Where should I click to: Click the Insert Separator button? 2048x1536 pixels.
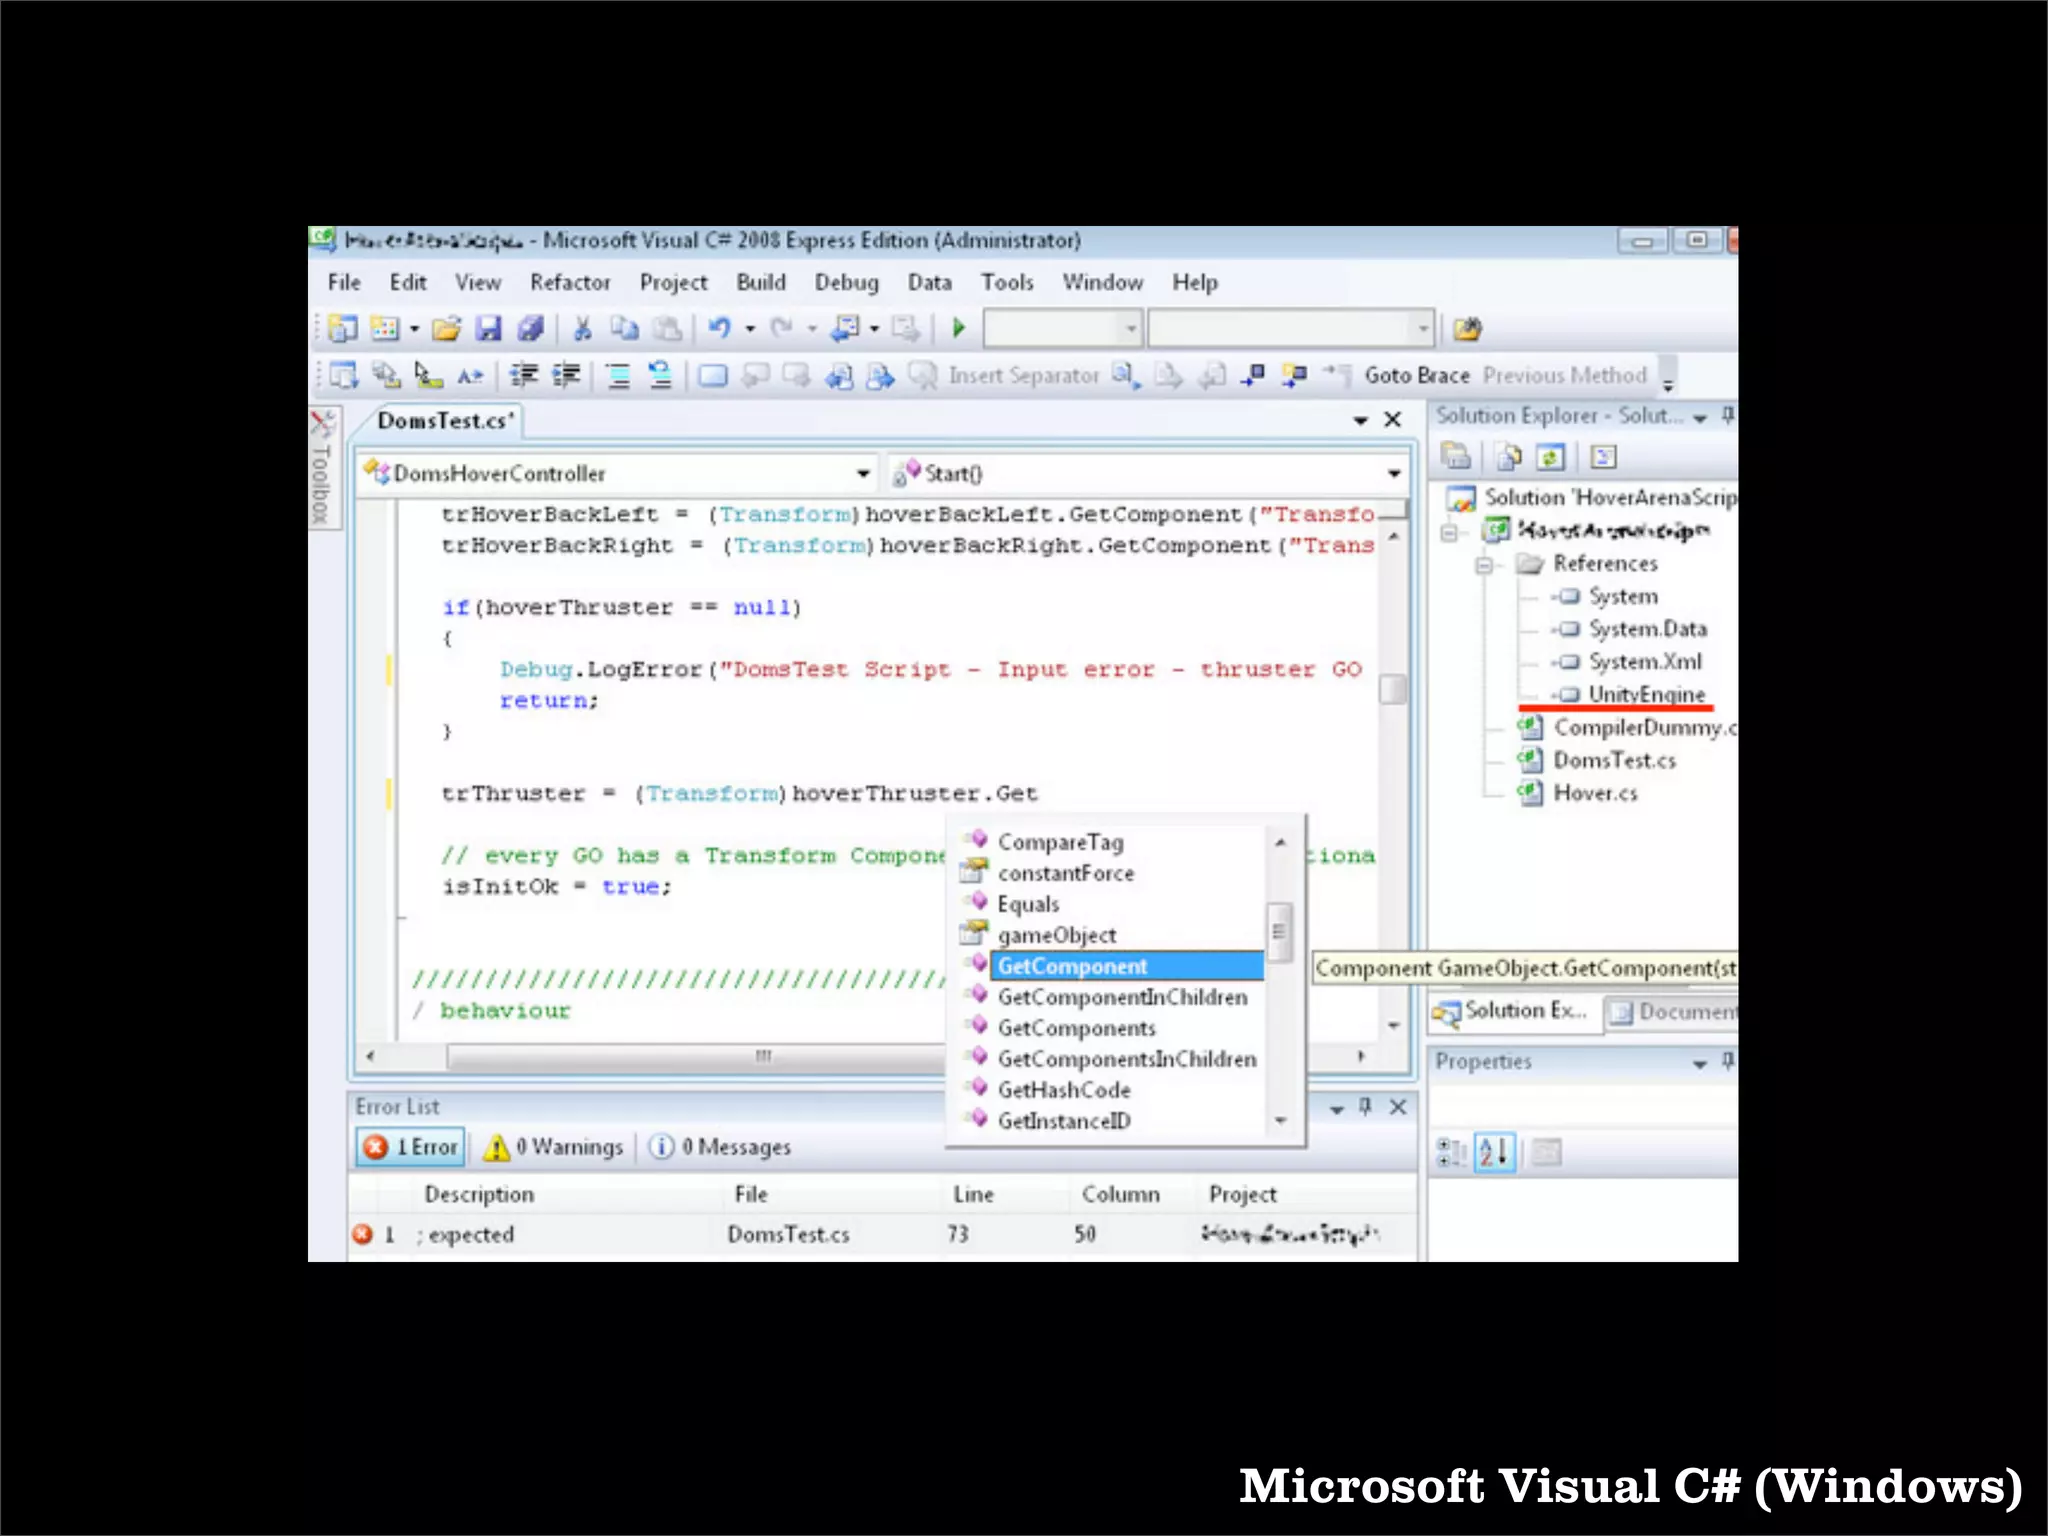[x=1023, y=376]
